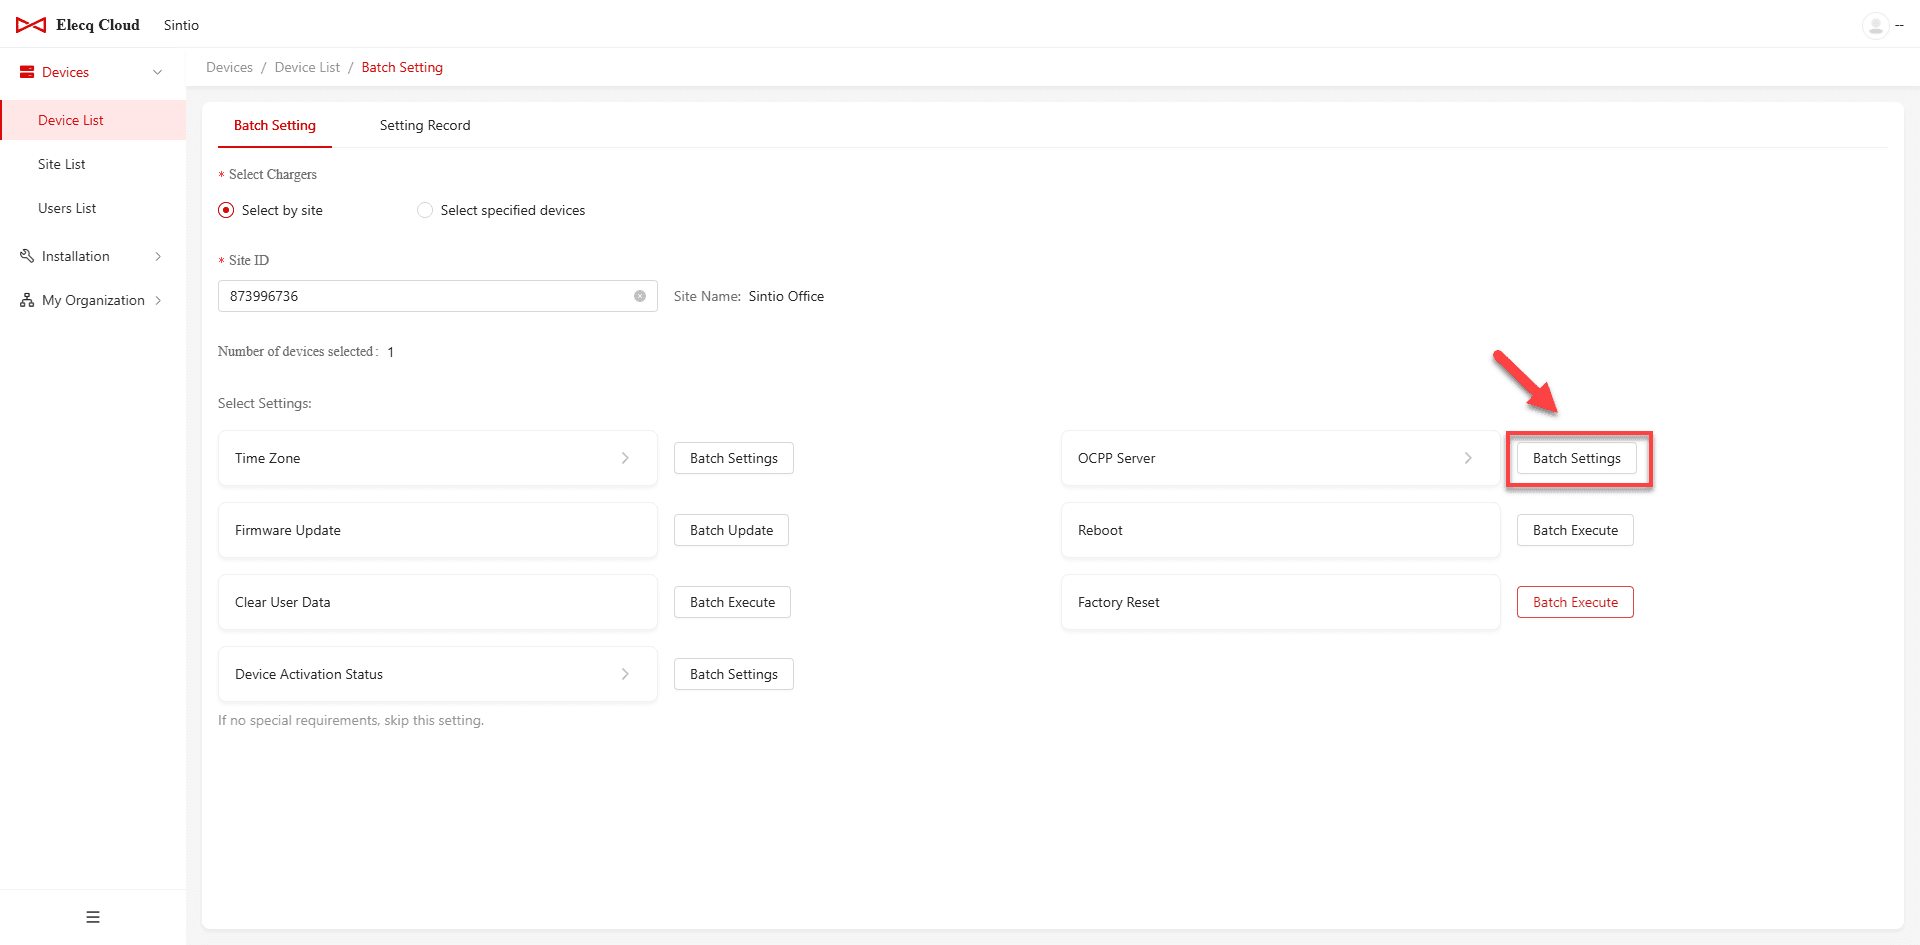Switch to the Setting Record tab
1920x945 pixels.
coord(425,125)
